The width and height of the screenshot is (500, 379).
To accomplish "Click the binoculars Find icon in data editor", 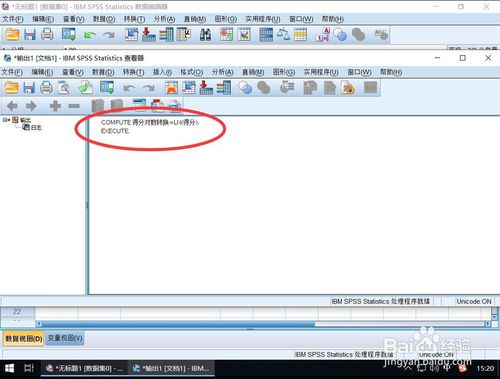I will pos(205,35).
